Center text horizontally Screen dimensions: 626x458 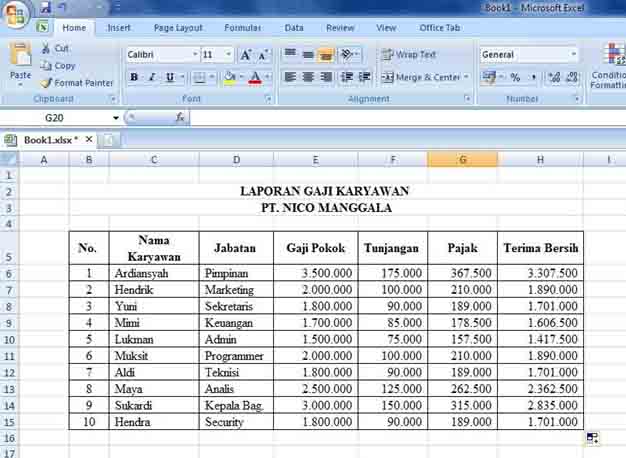coord(308,77)
